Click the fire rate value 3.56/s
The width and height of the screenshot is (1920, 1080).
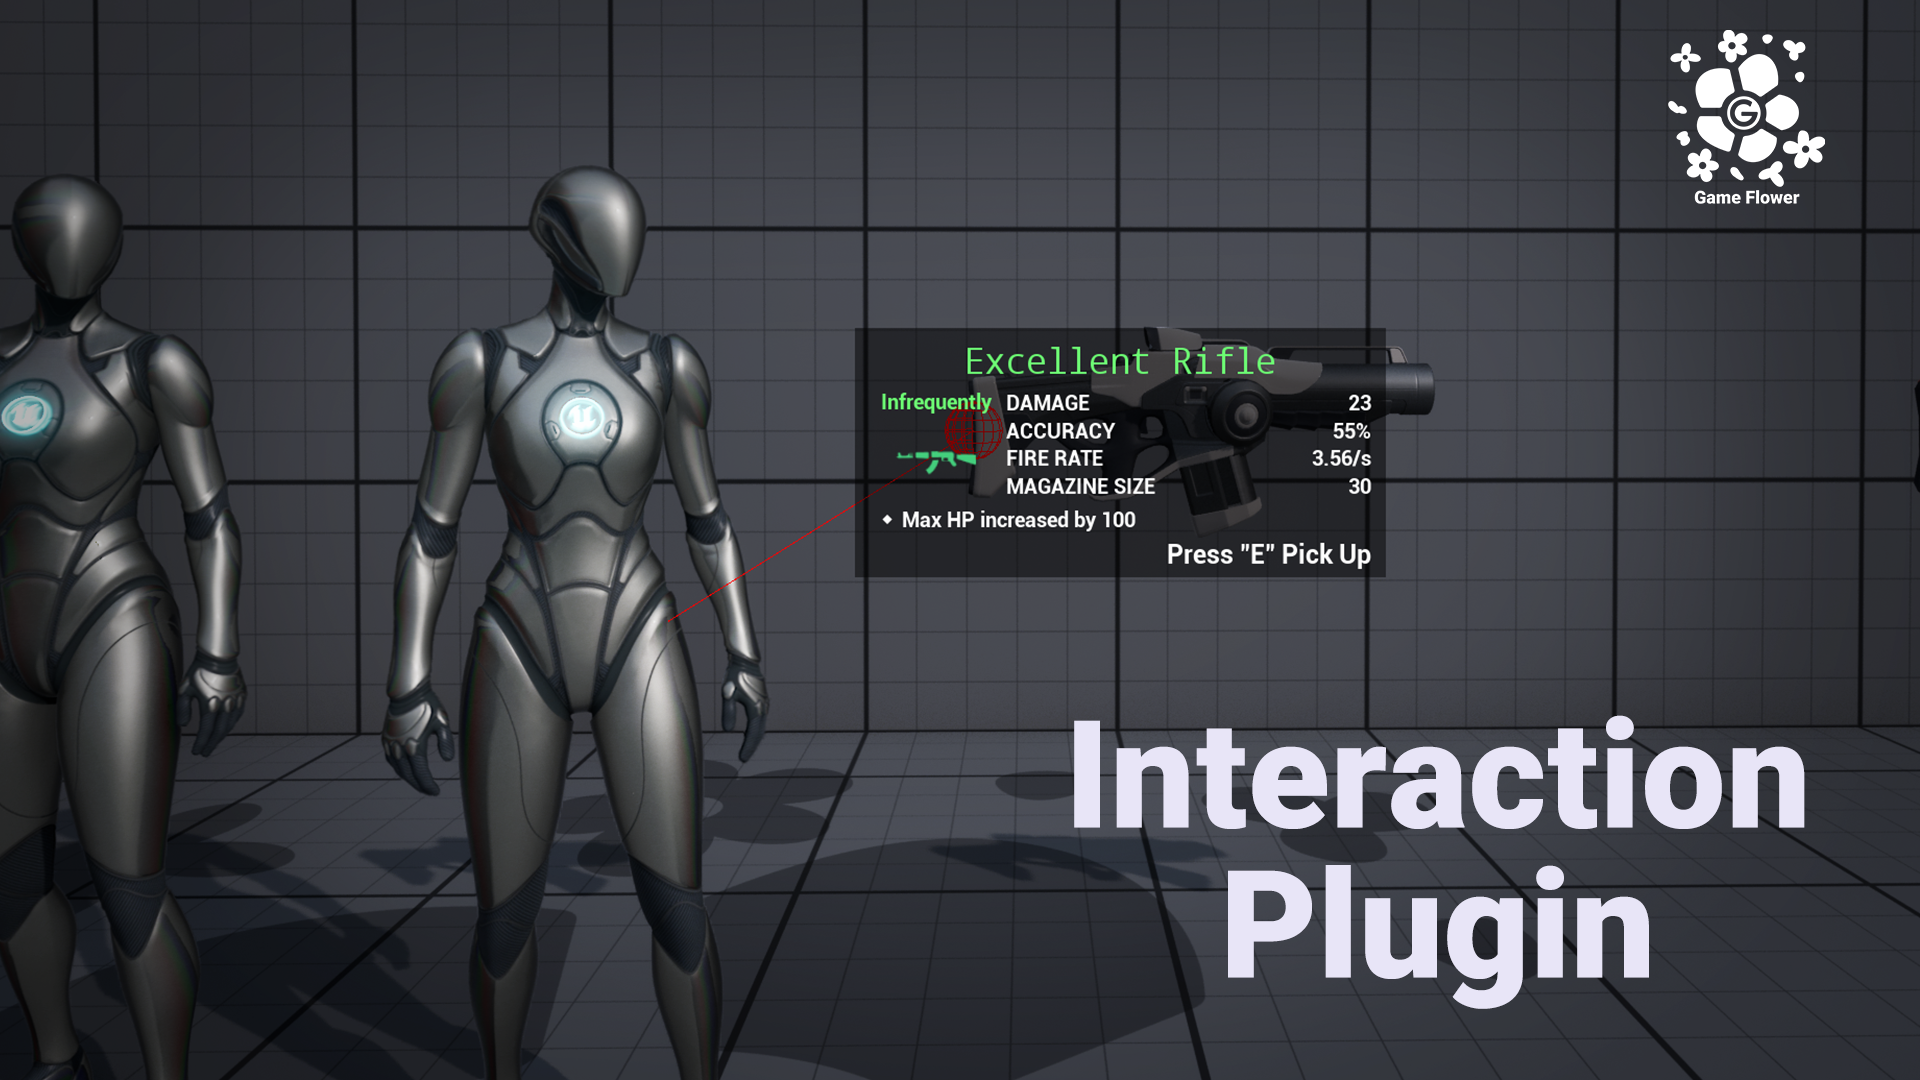[x=1341, y=458]
